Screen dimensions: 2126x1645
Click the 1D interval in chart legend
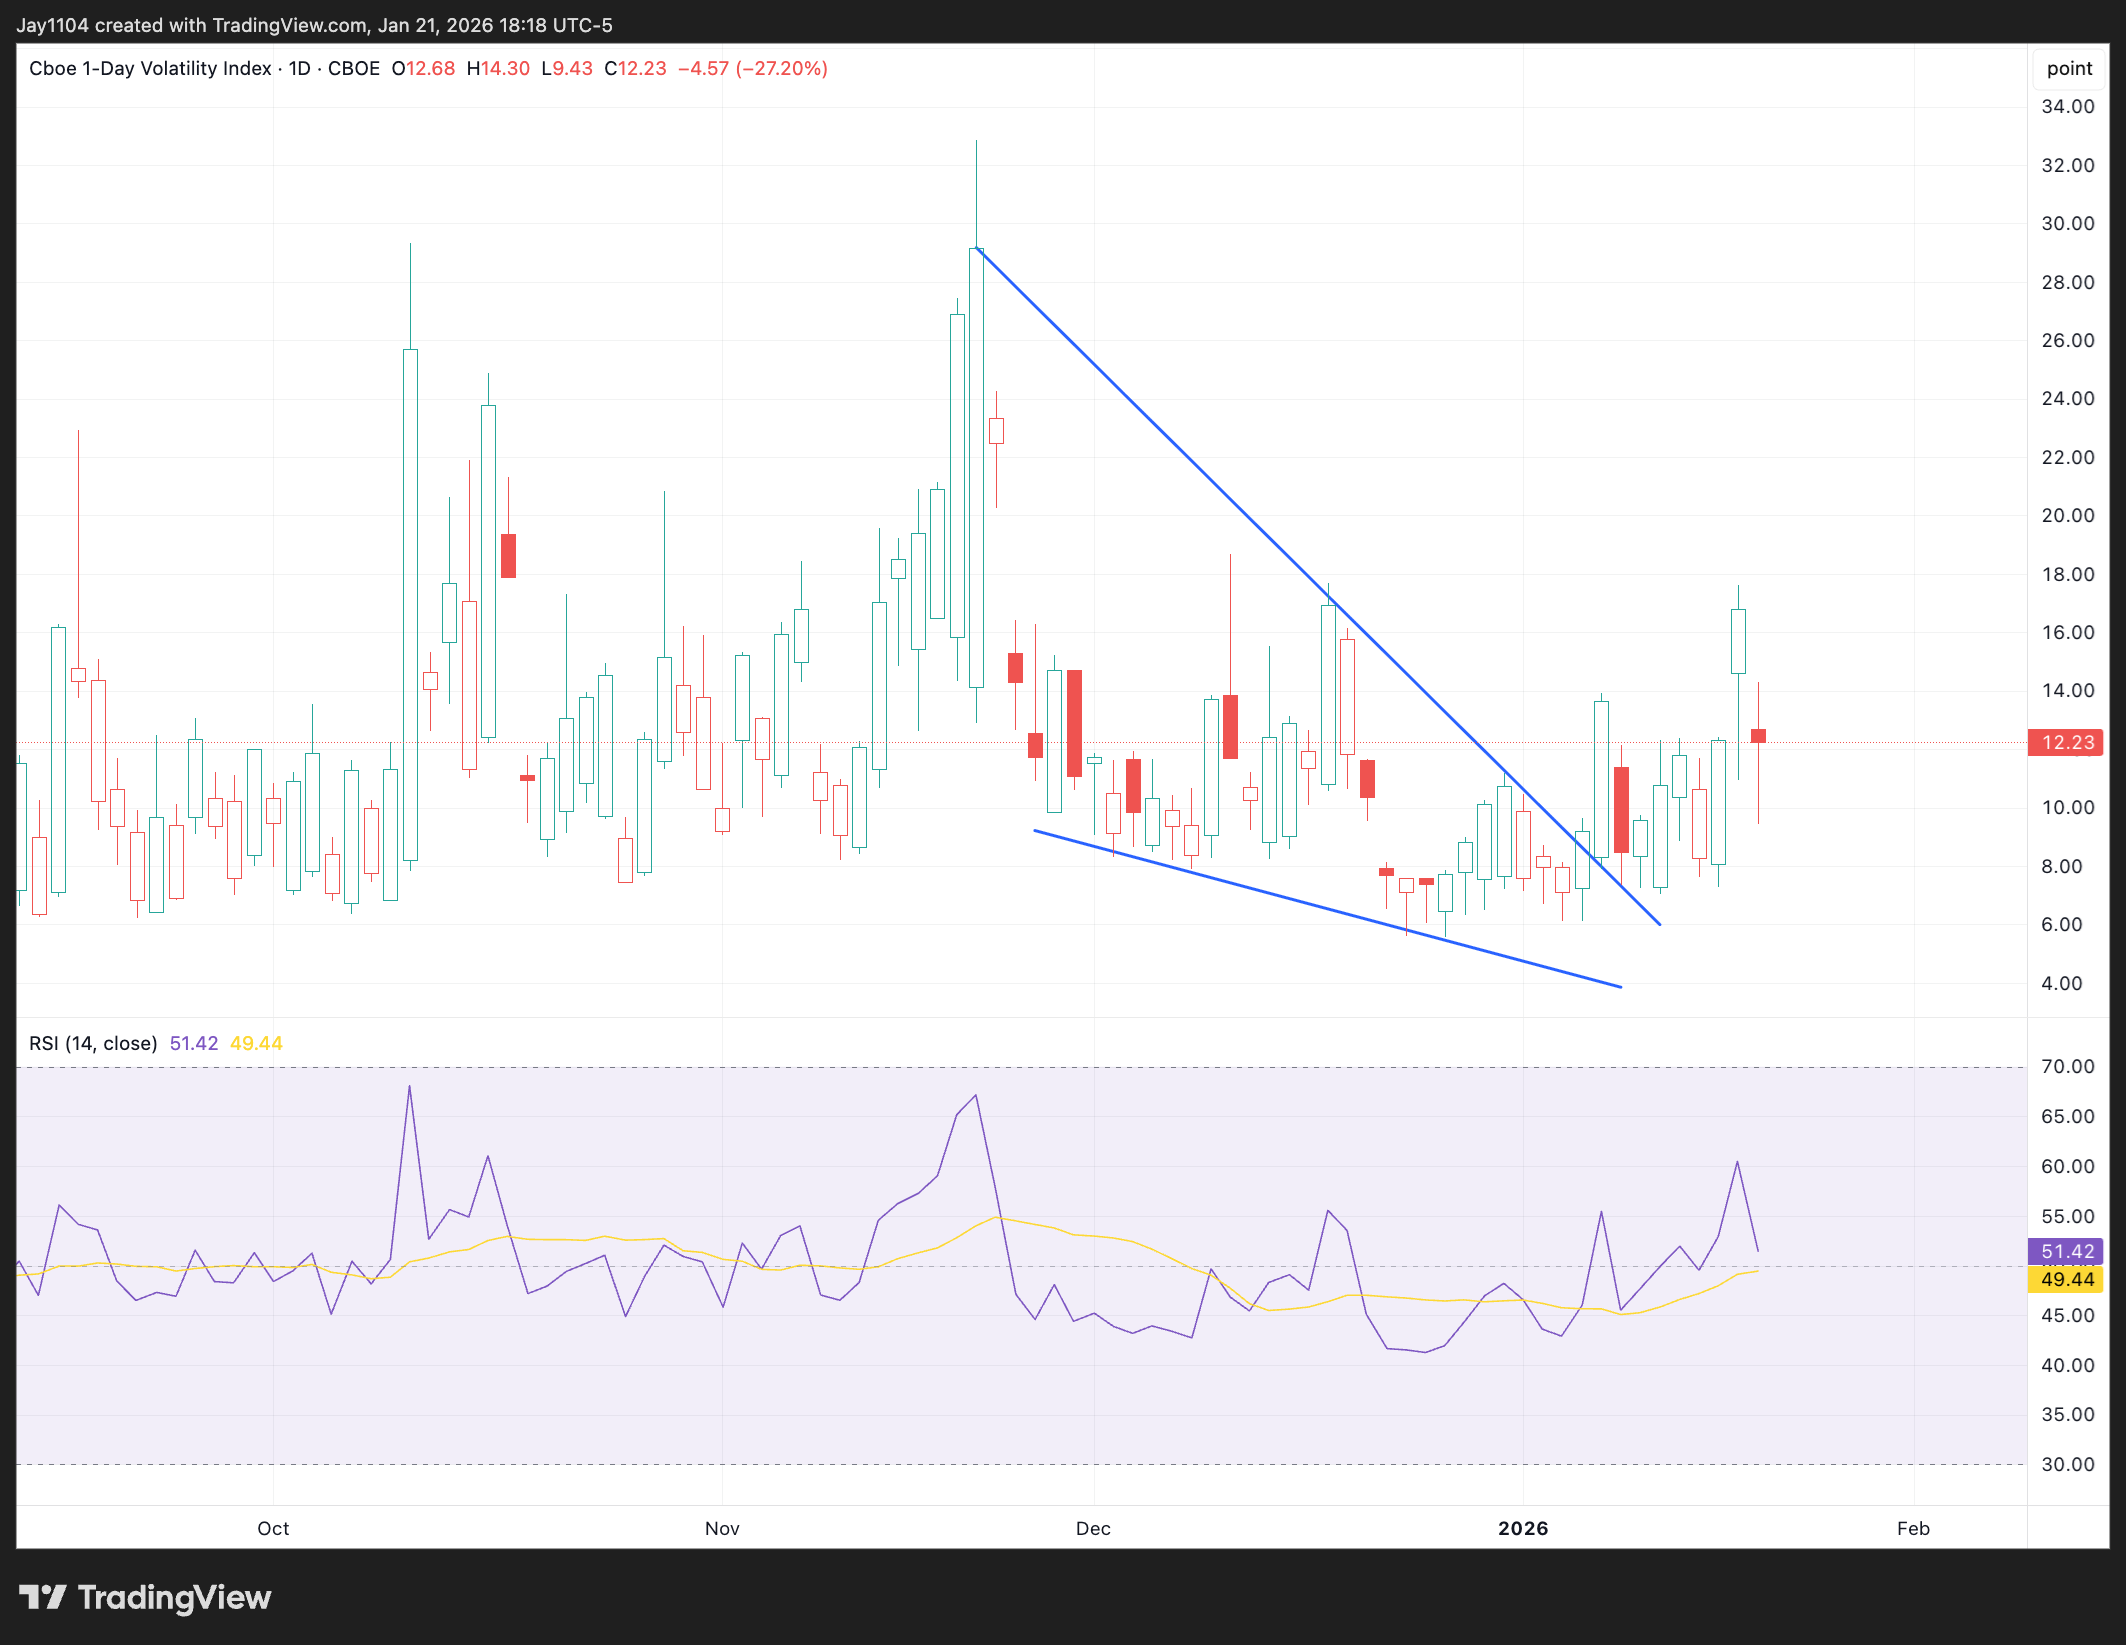[x=299, y=68]
